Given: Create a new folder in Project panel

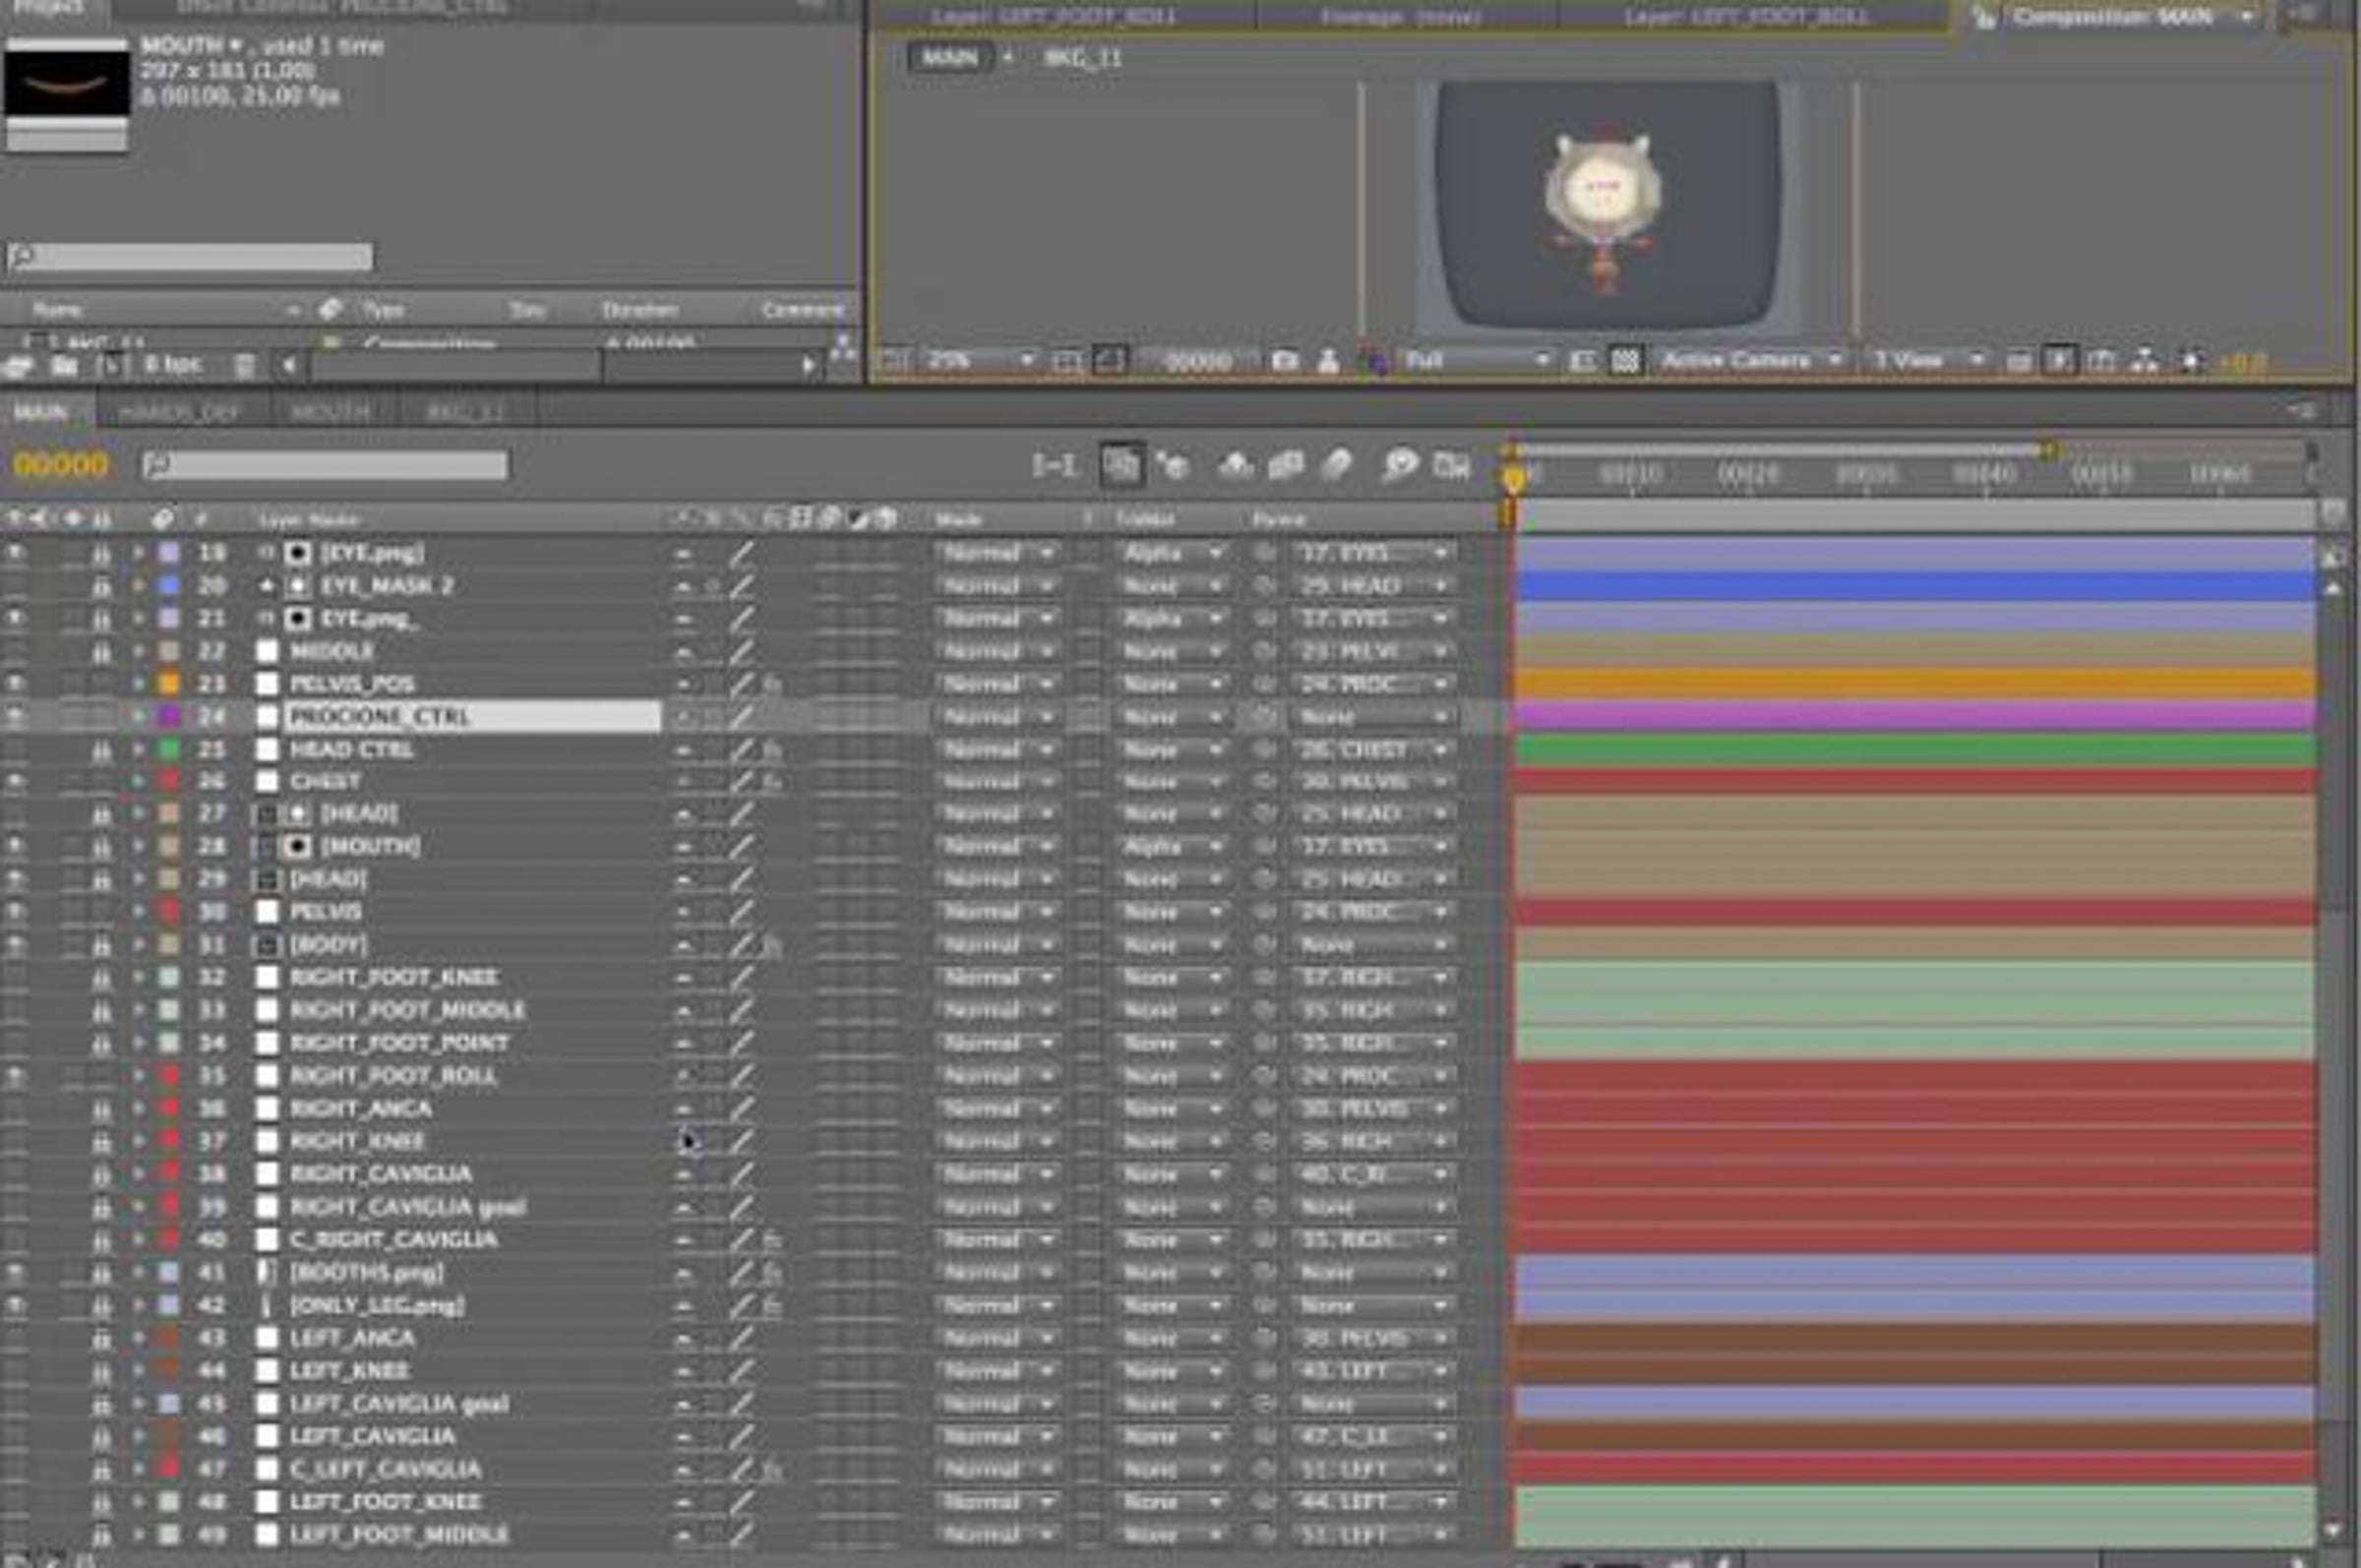Looking at the screenshot, I should (64, 366).
